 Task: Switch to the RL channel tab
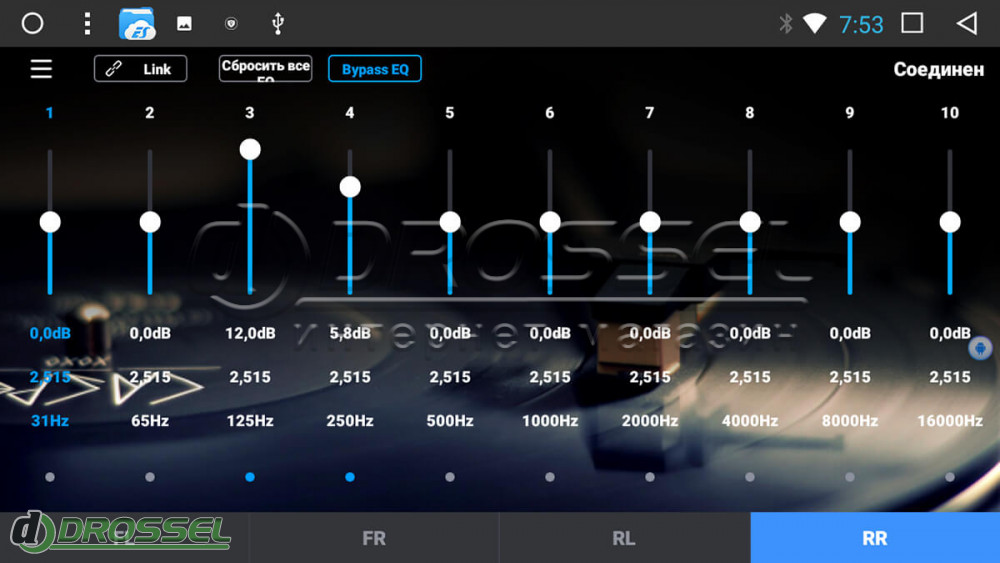[624, 539]
